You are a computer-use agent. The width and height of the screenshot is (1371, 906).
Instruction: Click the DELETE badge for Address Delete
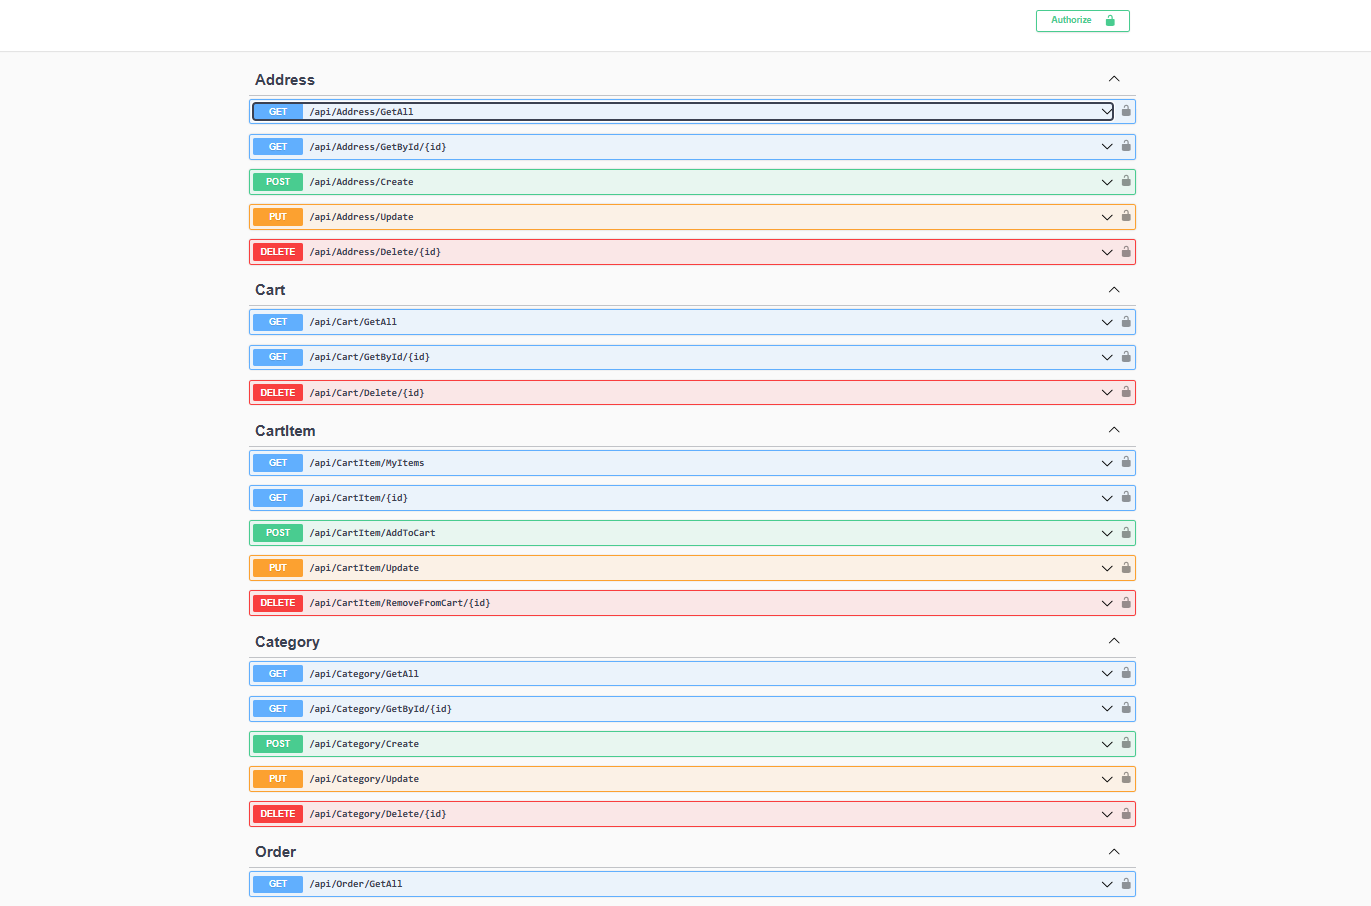[278, 252]
